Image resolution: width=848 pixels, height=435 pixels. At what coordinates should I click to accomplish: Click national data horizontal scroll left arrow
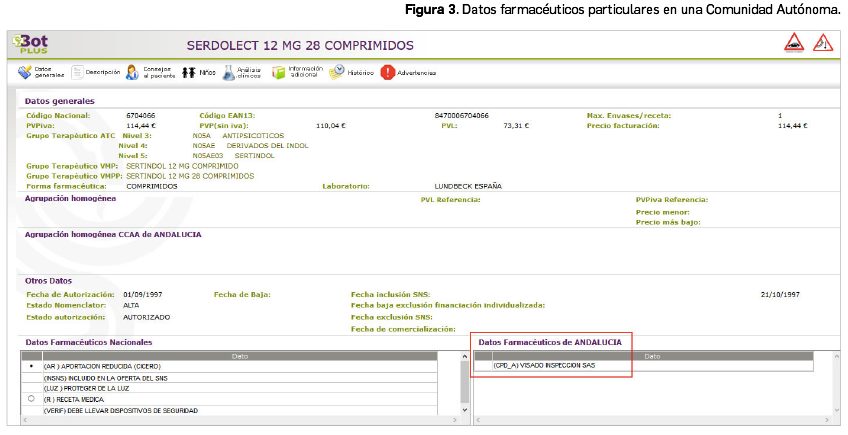coord(24,420)
